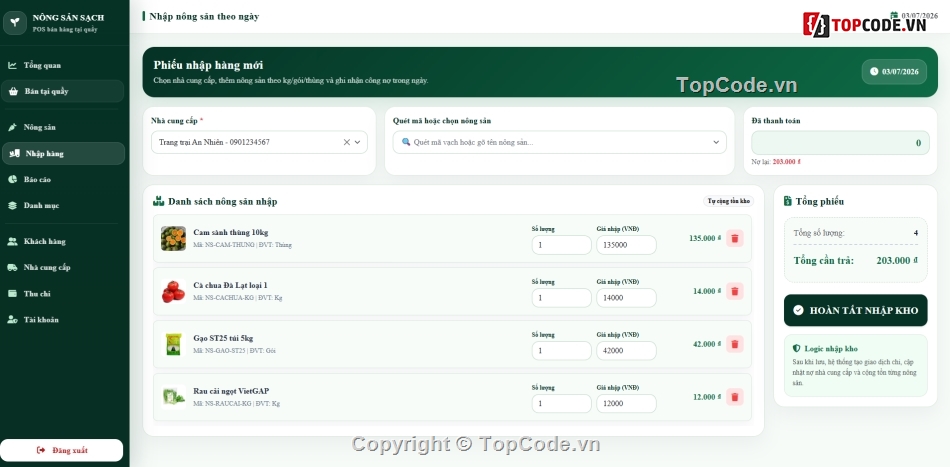Click the 03/07/2026 date badge in the banner
Viewport: 950px width, 467px height.
click(894, 71)
